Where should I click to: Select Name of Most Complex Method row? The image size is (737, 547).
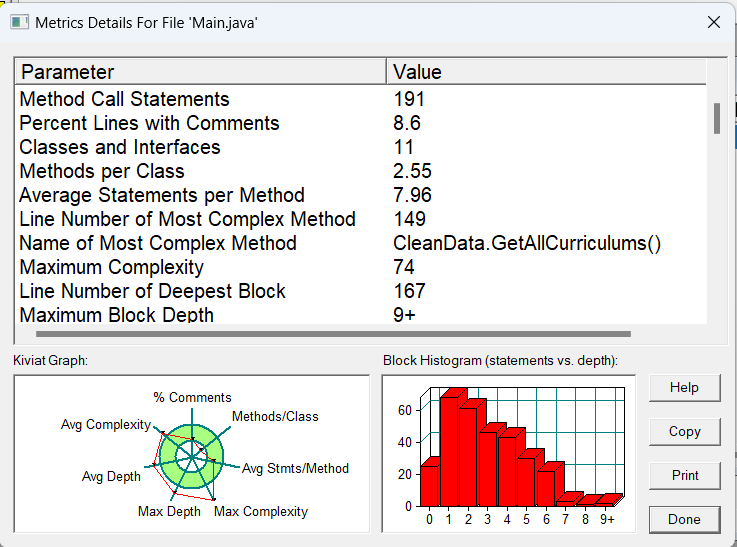158,243
